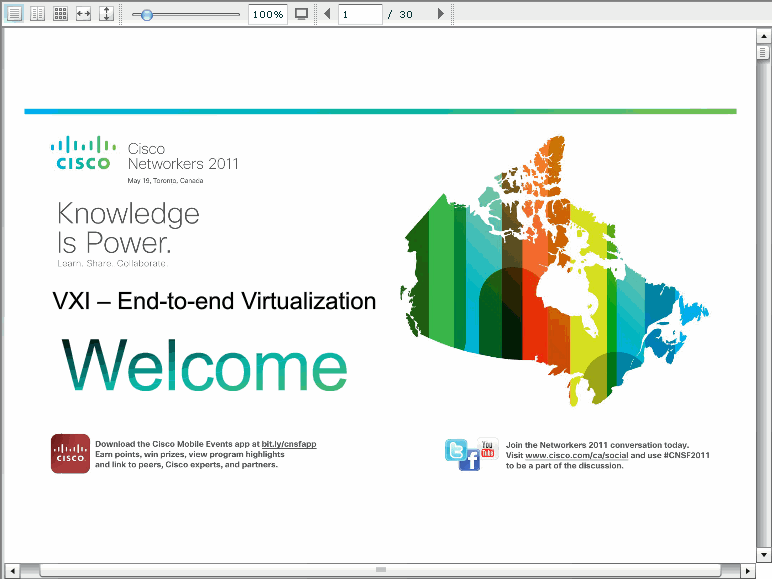Image resolution: width=772 pixels, height=579 pixels.
Task: Open www.cisco.com/ca/social link
Action: pos(577,455)
